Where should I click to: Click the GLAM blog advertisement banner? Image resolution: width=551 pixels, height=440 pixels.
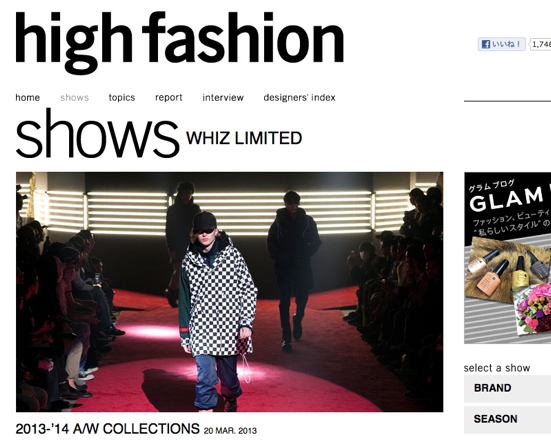507,258
